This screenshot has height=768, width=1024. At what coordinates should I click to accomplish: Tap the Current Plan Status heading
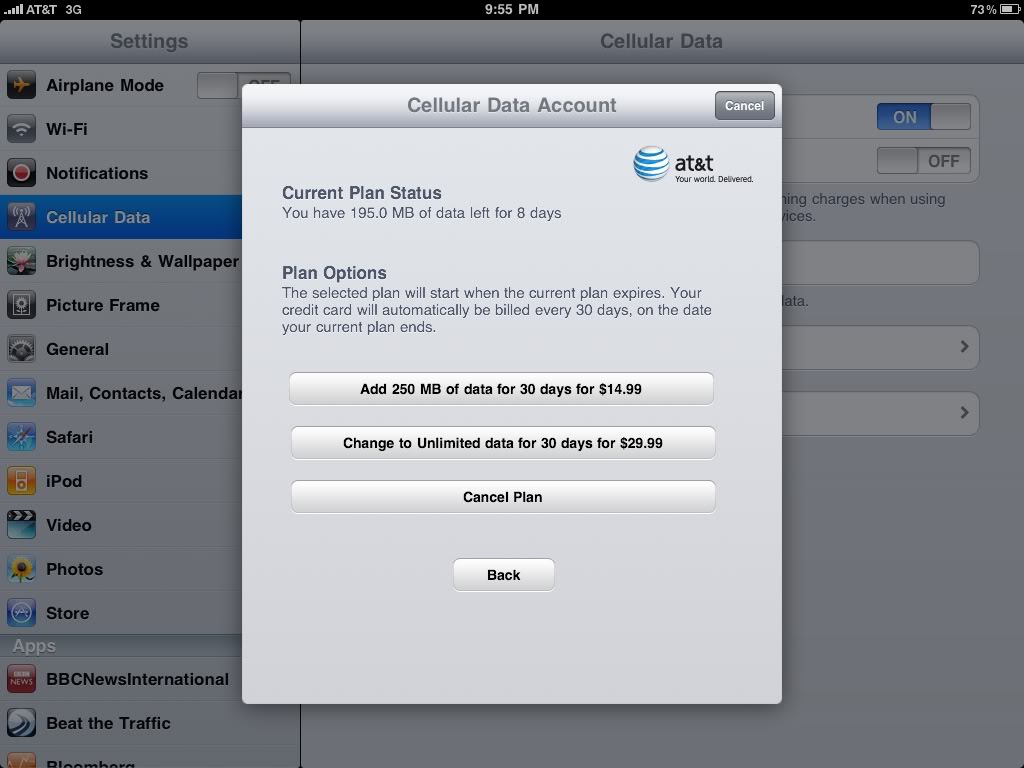[x=362, y=193]
